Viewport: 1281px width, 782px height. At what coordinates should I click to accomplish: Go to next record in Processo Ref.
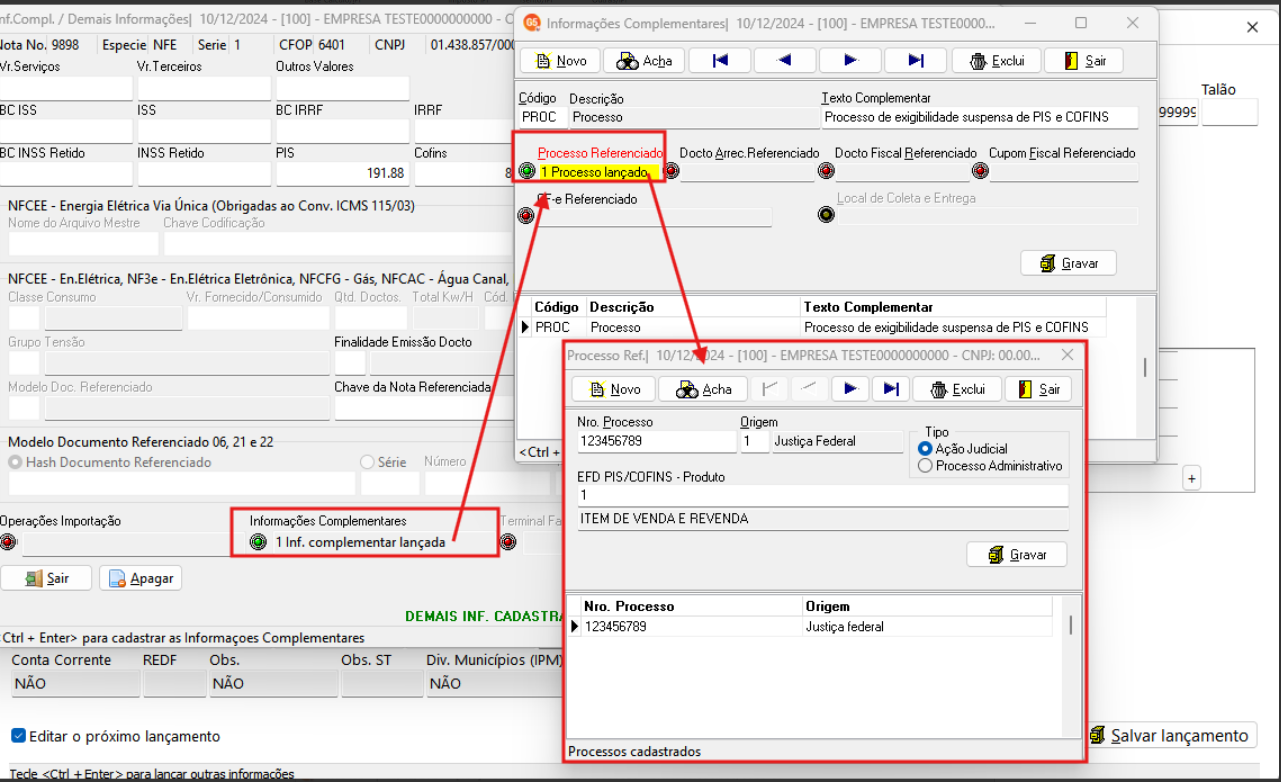[x=849, y=389]
